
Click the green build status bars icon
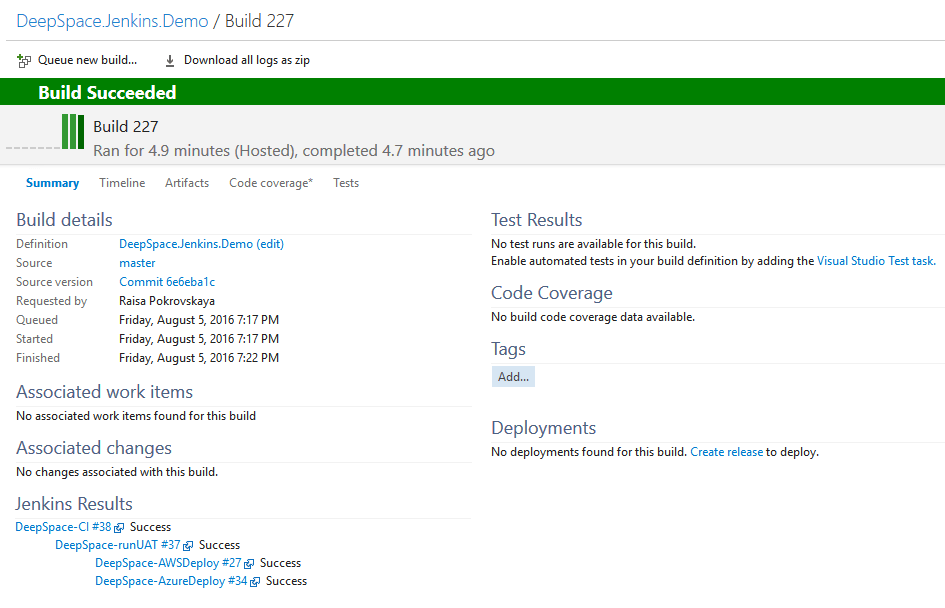tap(73, 131)
